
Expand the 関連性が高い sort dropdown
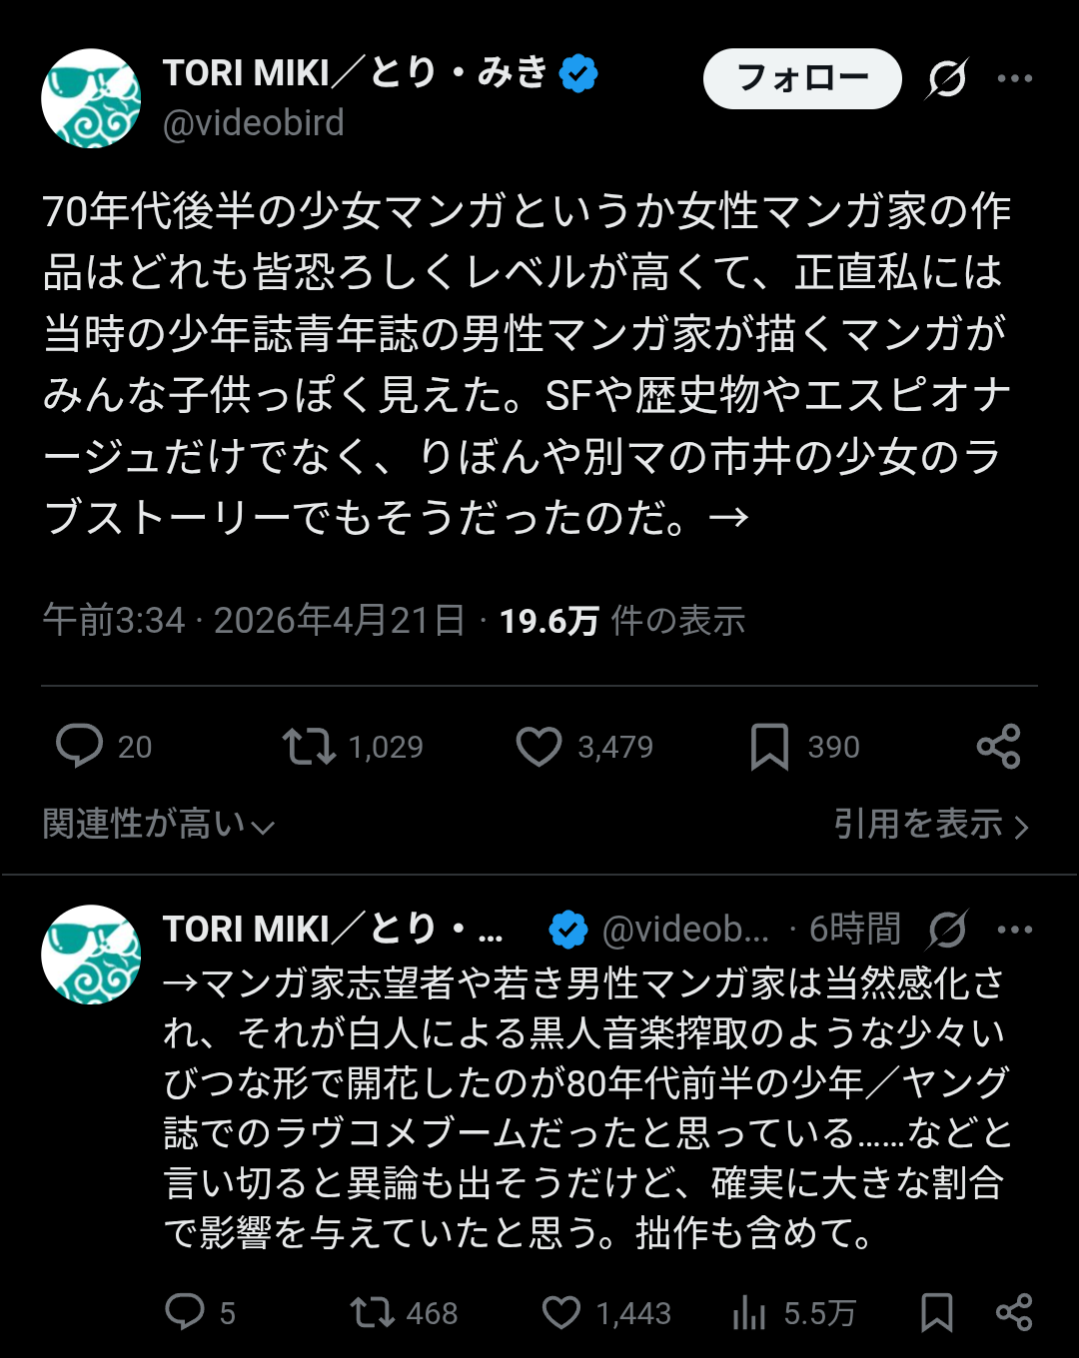(x=158, y=825)
